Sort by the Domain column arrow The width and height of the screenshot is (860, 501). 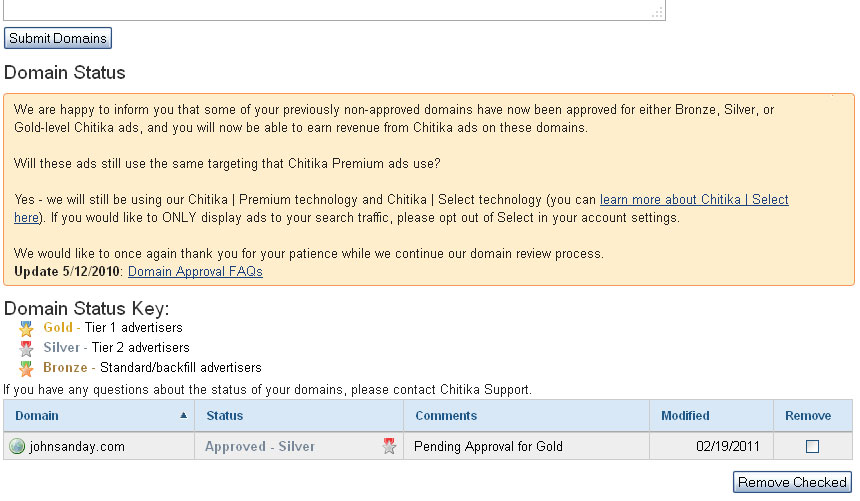(183, 415)
